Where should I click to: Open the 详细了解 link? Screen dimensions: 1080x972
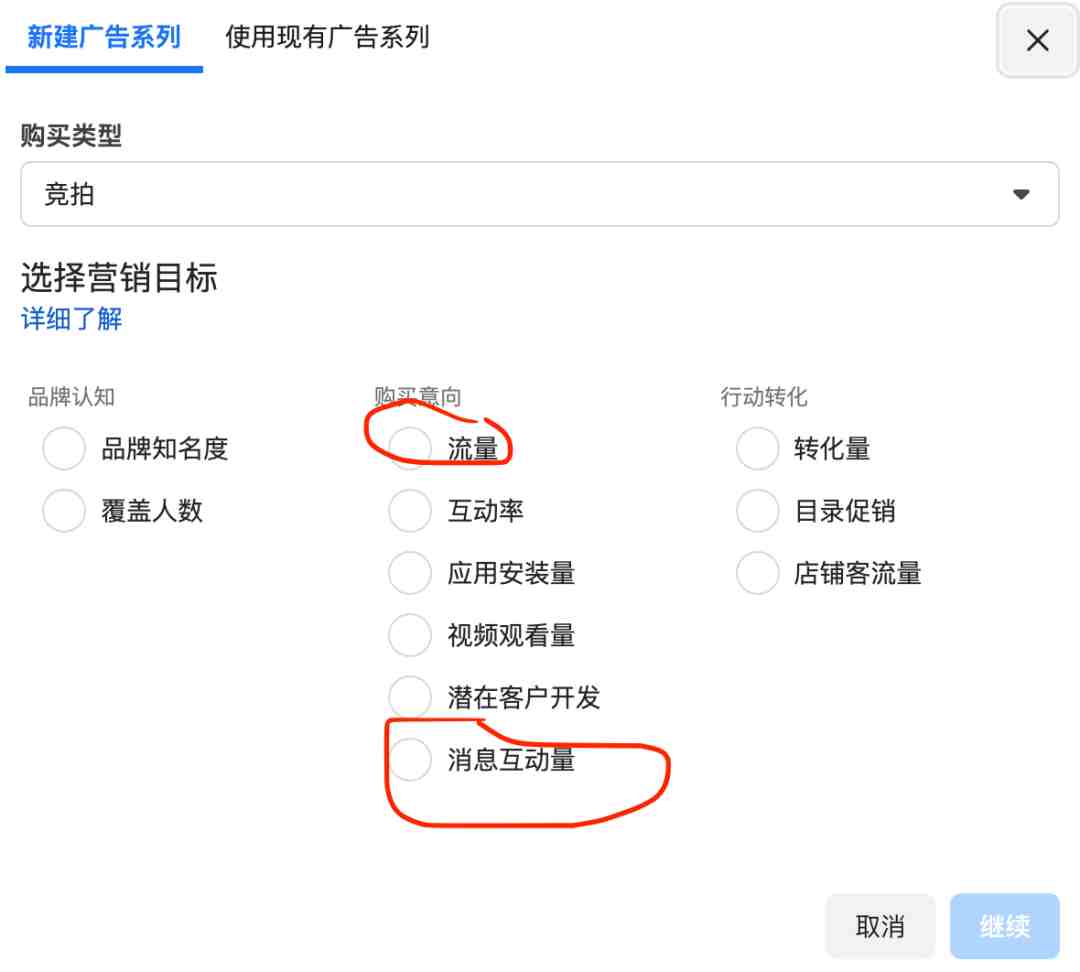click(x=72, y=319)
